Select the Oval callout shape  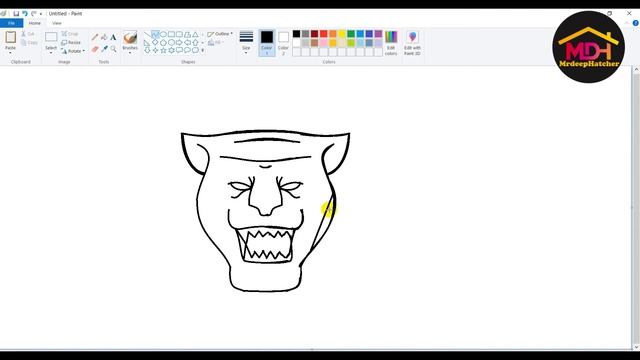coord(187,50)
